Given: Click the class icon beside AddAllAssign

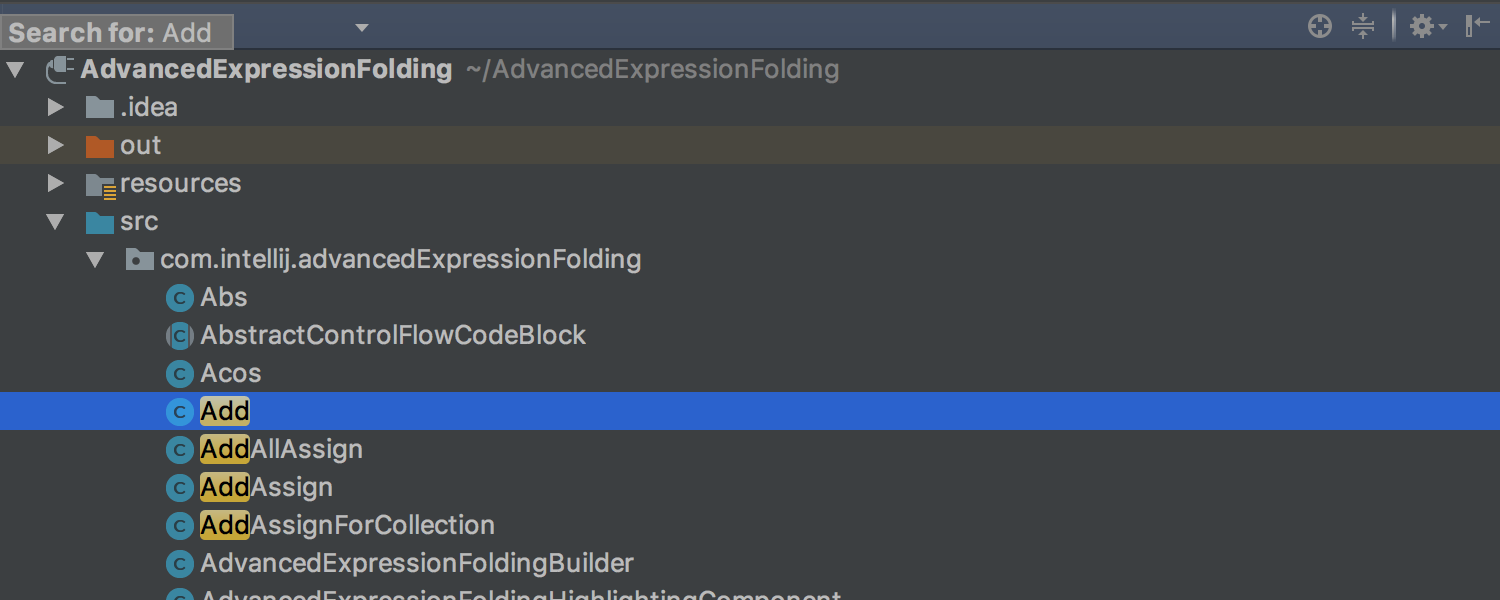Looking at the screenshot, I should tap(179, 449).
